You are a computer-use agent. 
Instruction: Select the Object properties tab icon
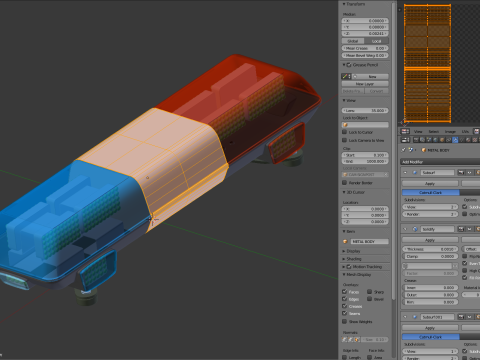442,140
